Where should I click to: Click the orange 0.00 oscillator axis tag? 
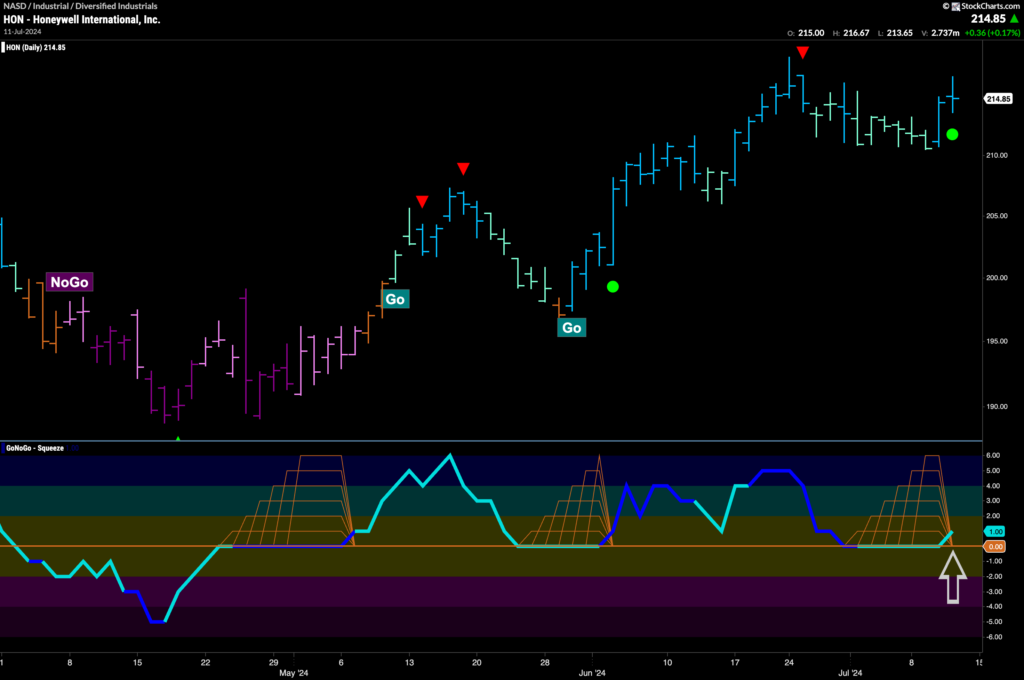pyautogui.click(x=996, y=547)
